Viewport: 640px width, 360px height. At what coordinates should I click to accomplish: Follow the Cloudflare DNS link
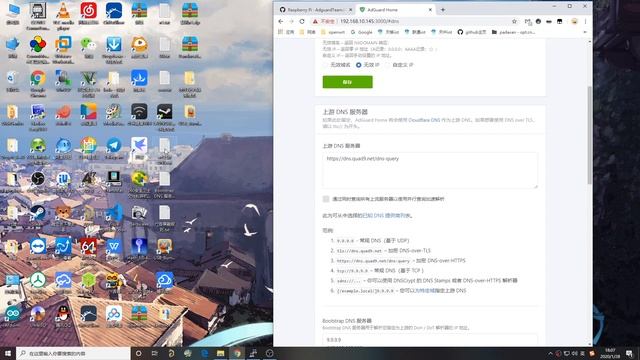(424, 120)
